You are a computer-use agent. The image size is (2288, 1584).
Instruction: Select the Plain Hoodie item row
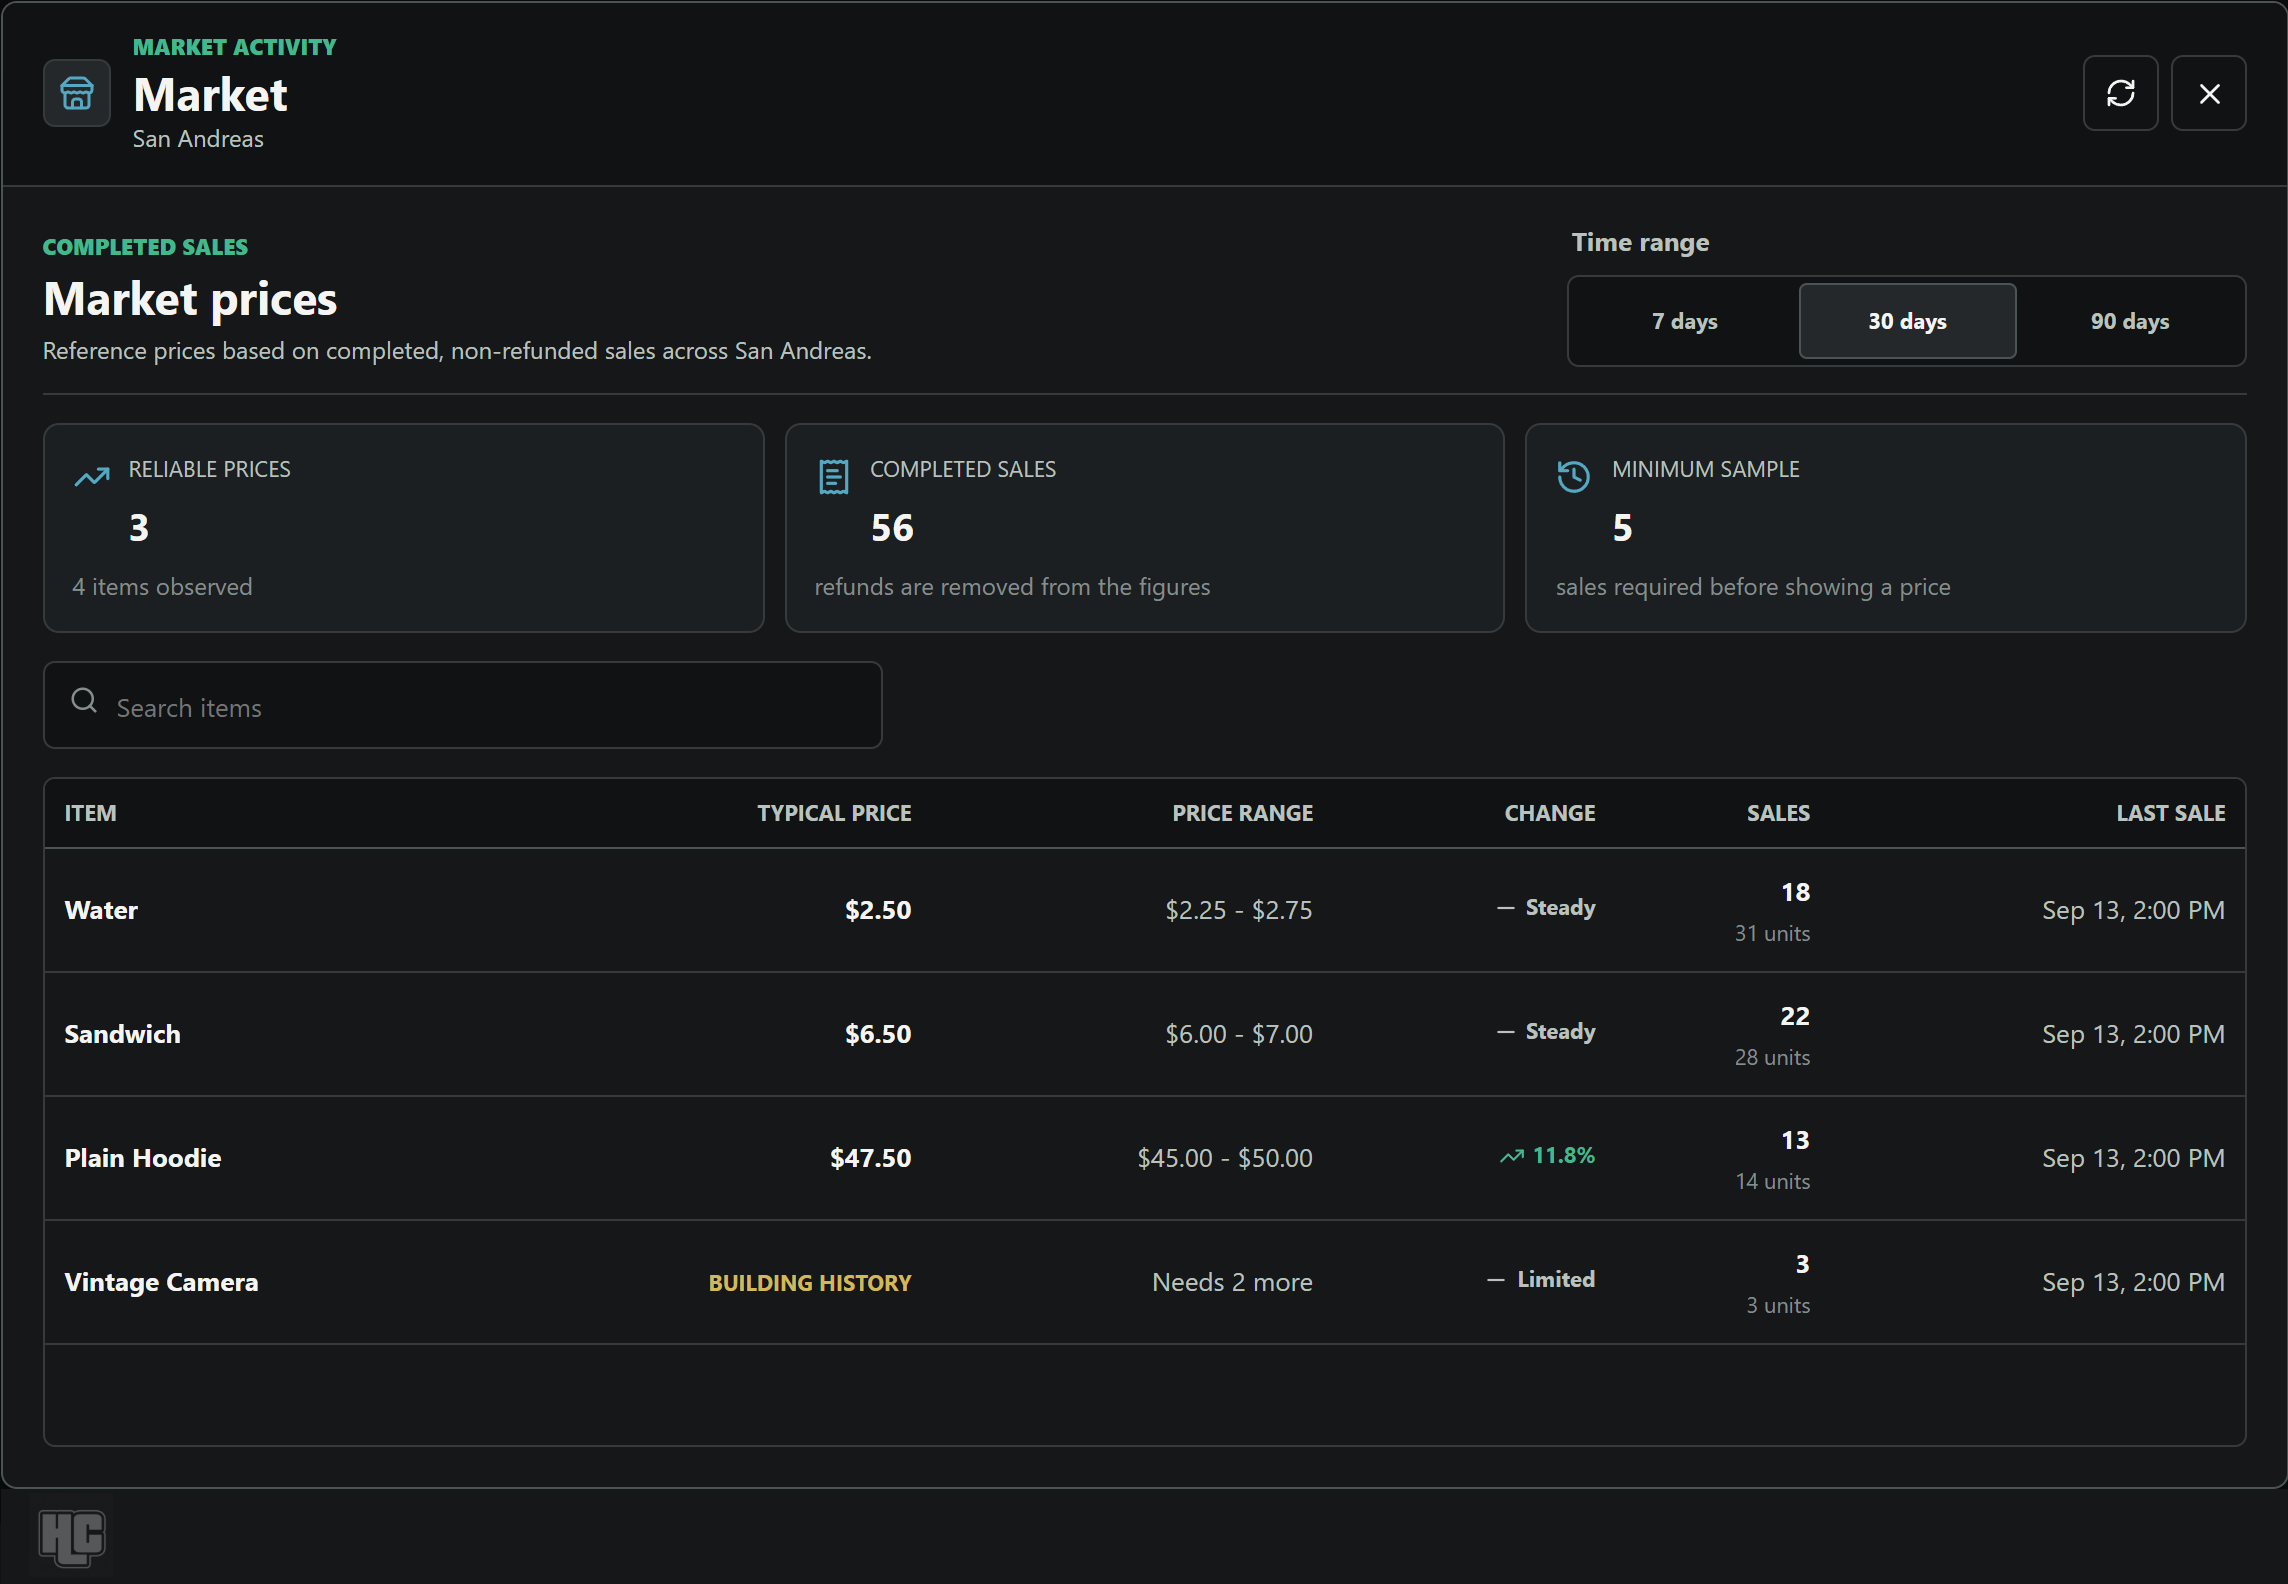1145,1158
